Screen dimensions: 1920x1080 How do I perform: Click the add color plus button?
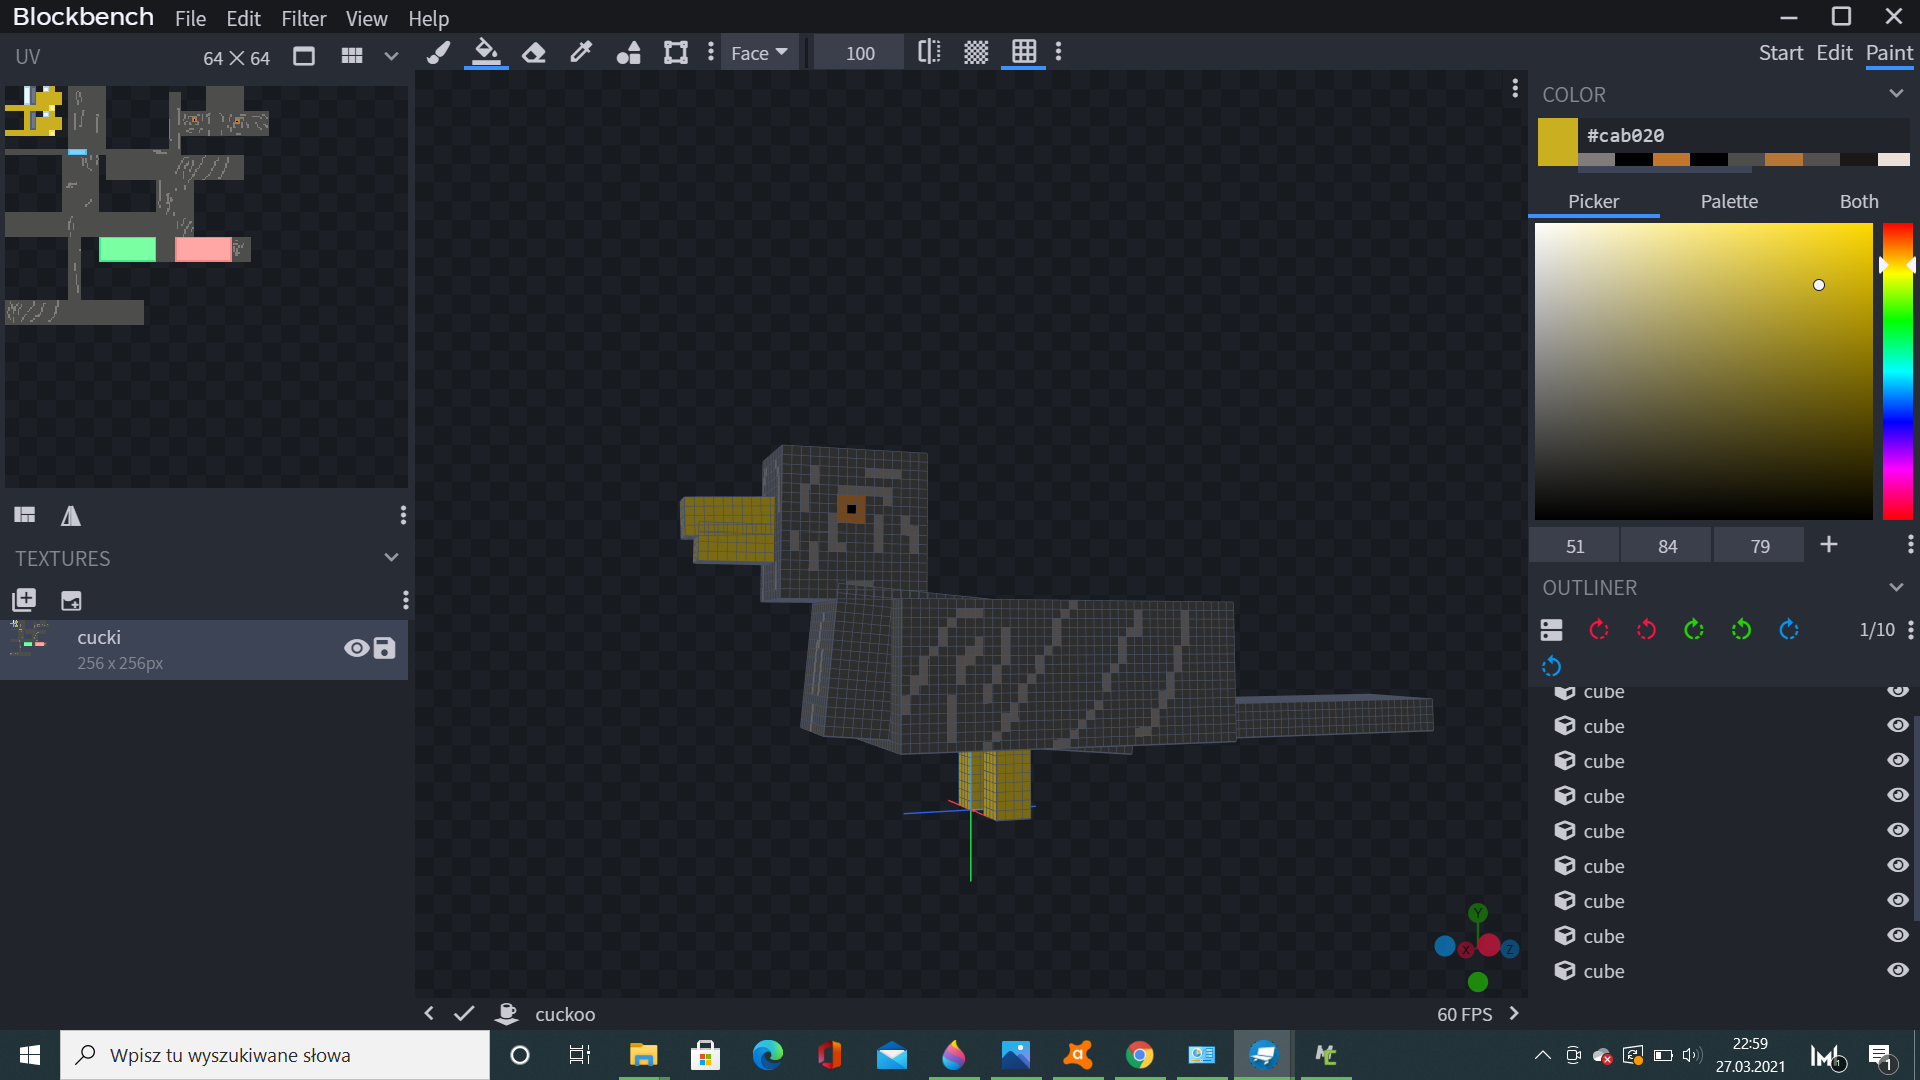[1828, 545]
